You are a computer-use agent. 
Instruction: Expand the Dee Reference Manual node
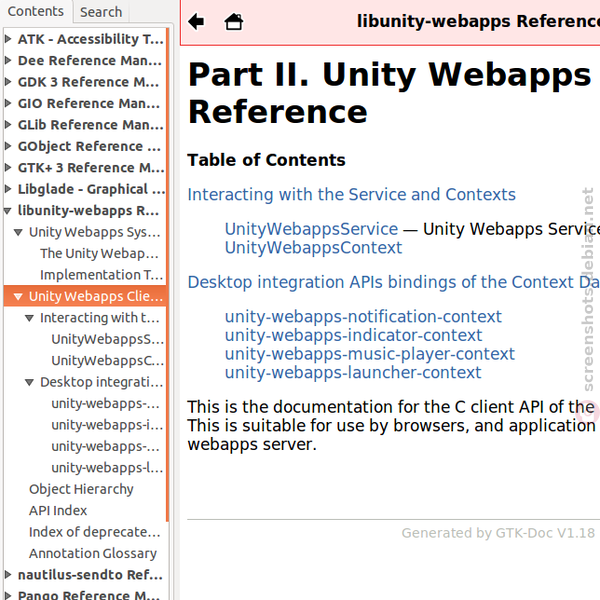(x=8, y=60)
